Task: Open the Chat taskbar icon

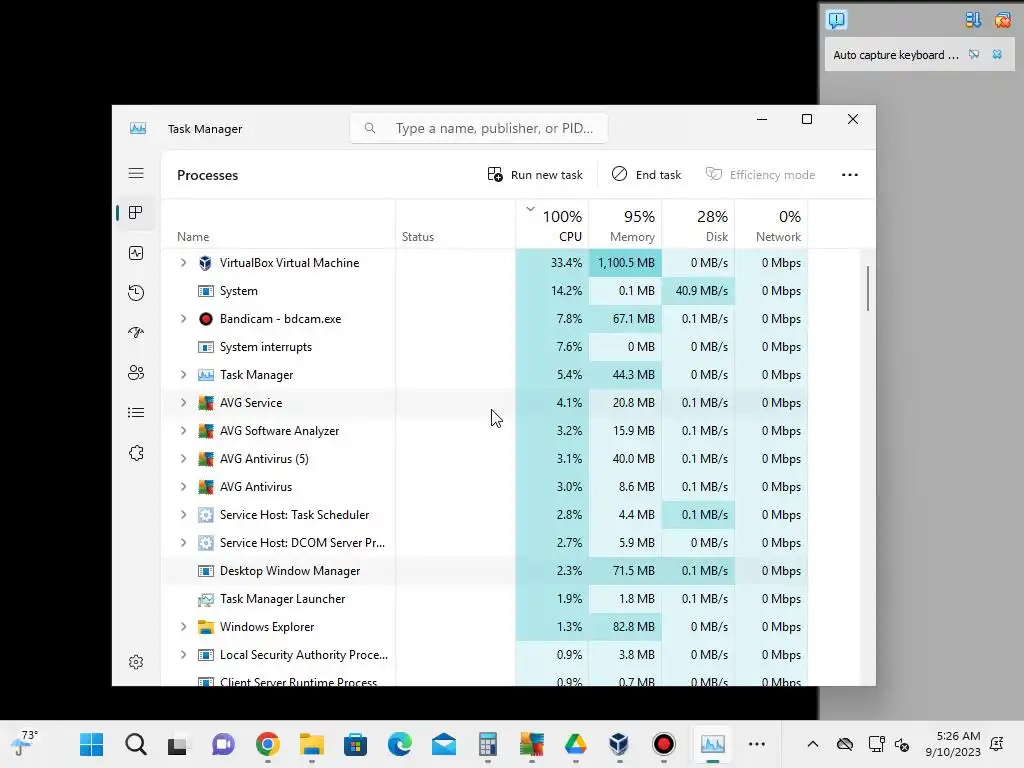Action: (223, 744)
